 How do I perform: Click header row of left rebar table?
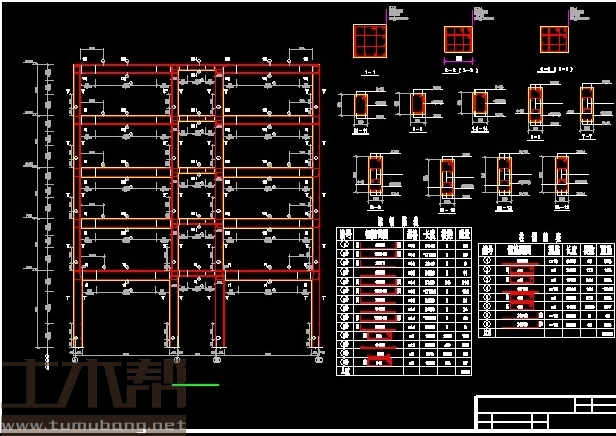pyautogui.click(x=405, y=233)
